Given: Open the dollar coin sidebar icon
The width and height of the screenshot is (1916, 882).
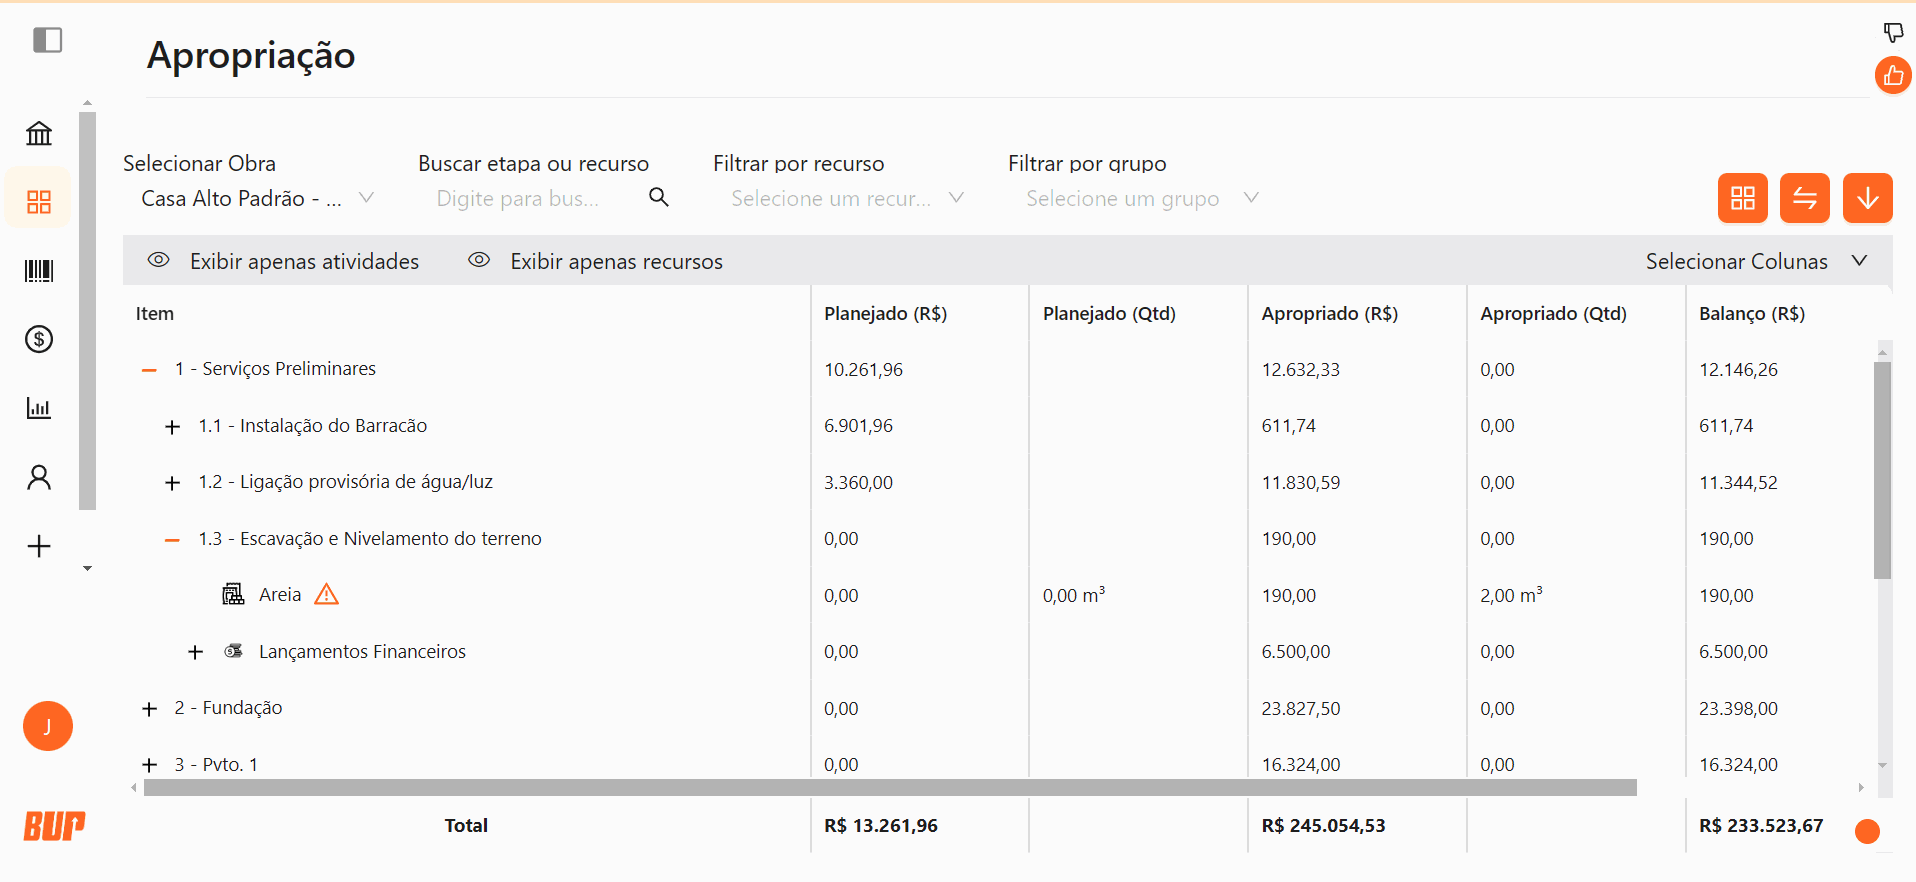Looking at the screenshot, I should click(x=39, y=339).
